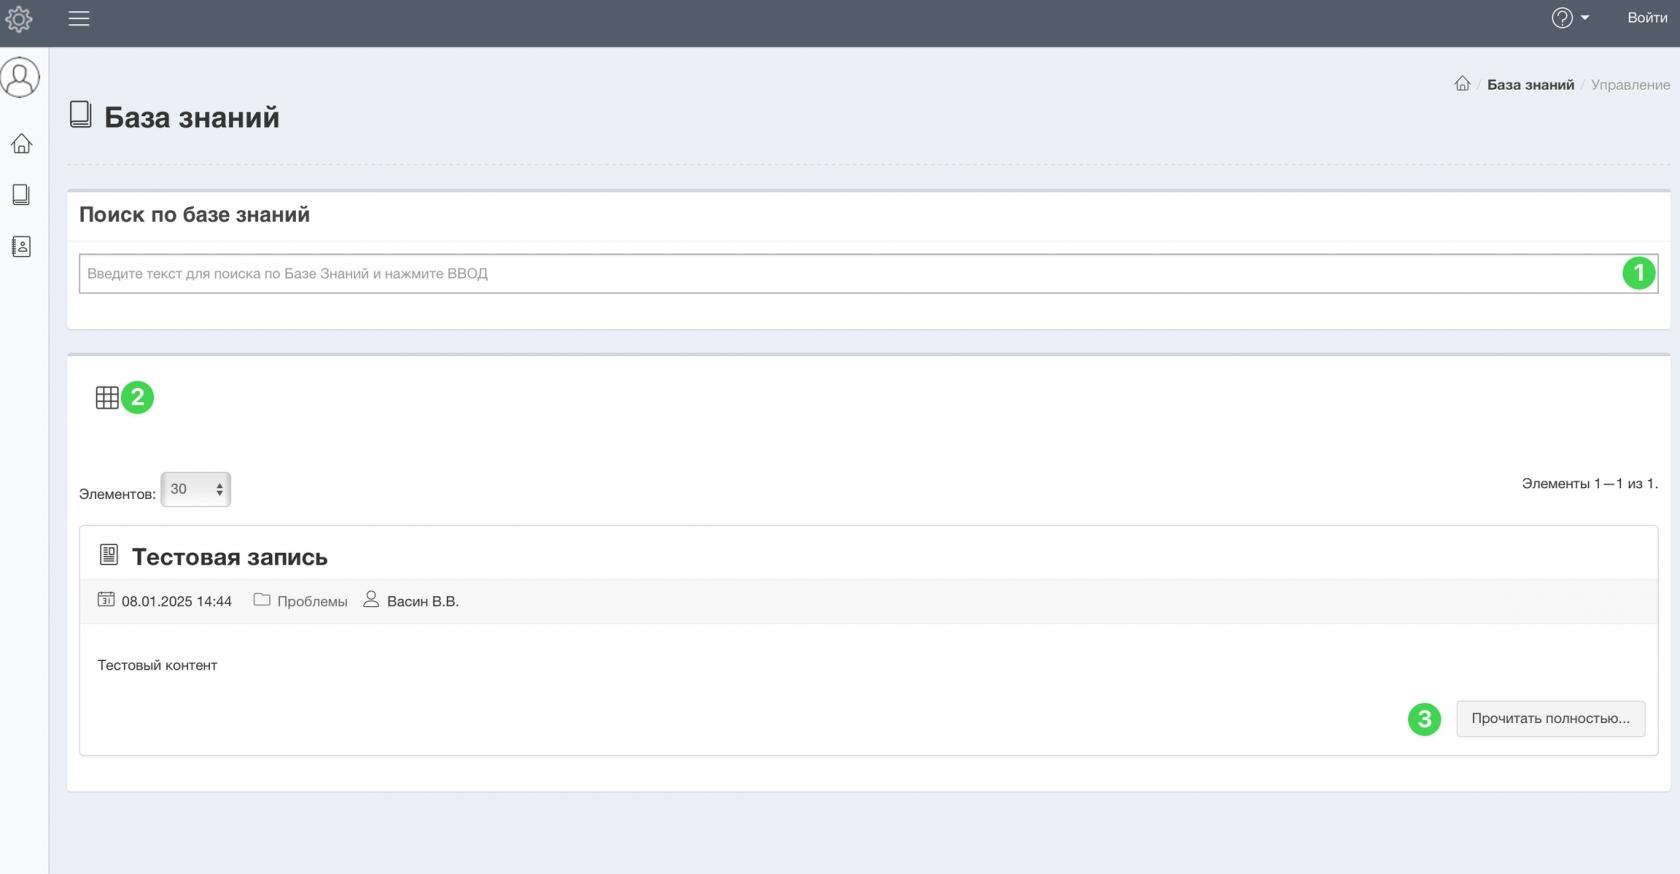Image resolution: width=1680 pixels, height=874 pixels.
Task: Click the author name Васин В.В.
Action: 422,601
